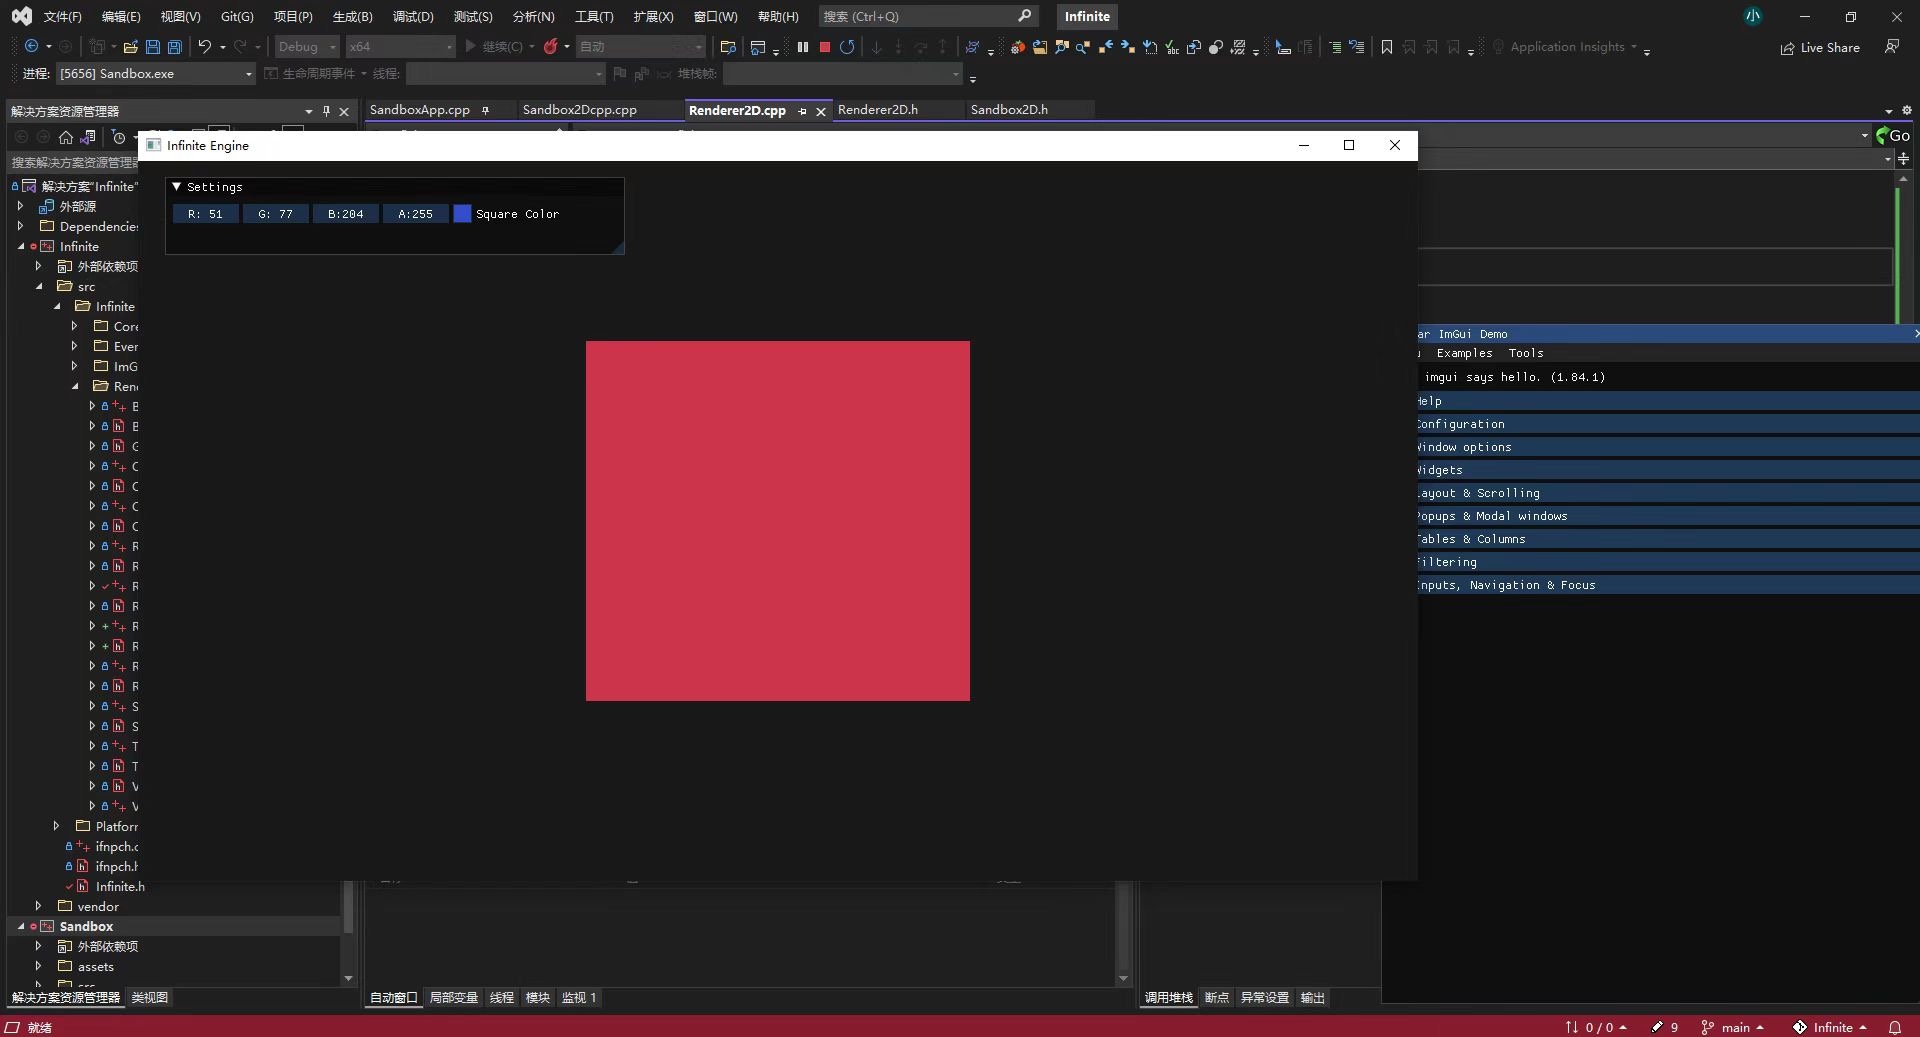Expand the Dependencies tree node
This screenshot has width=1920, height=1037.
(x=21, y=226)
